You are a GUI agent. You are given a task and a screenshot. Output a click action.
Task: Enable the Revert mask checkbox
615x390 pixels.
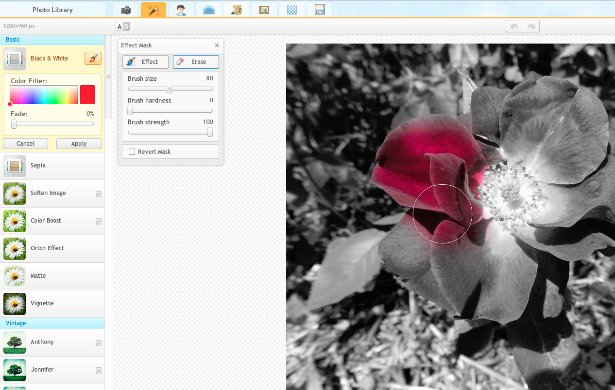(131, 151)
